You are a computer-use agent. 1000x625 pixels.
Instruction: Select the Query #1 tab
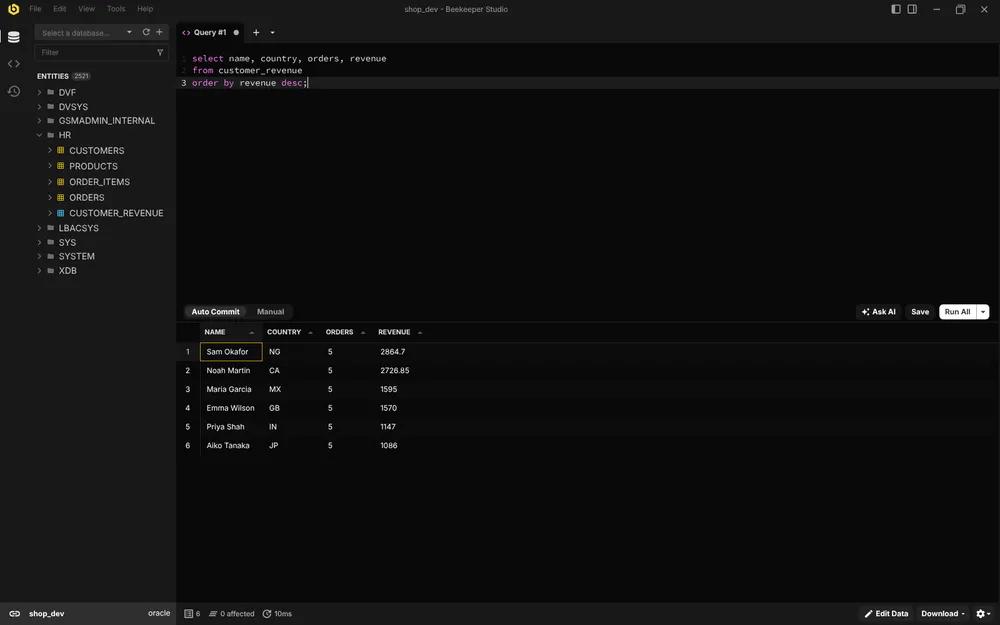pos(210,33)
